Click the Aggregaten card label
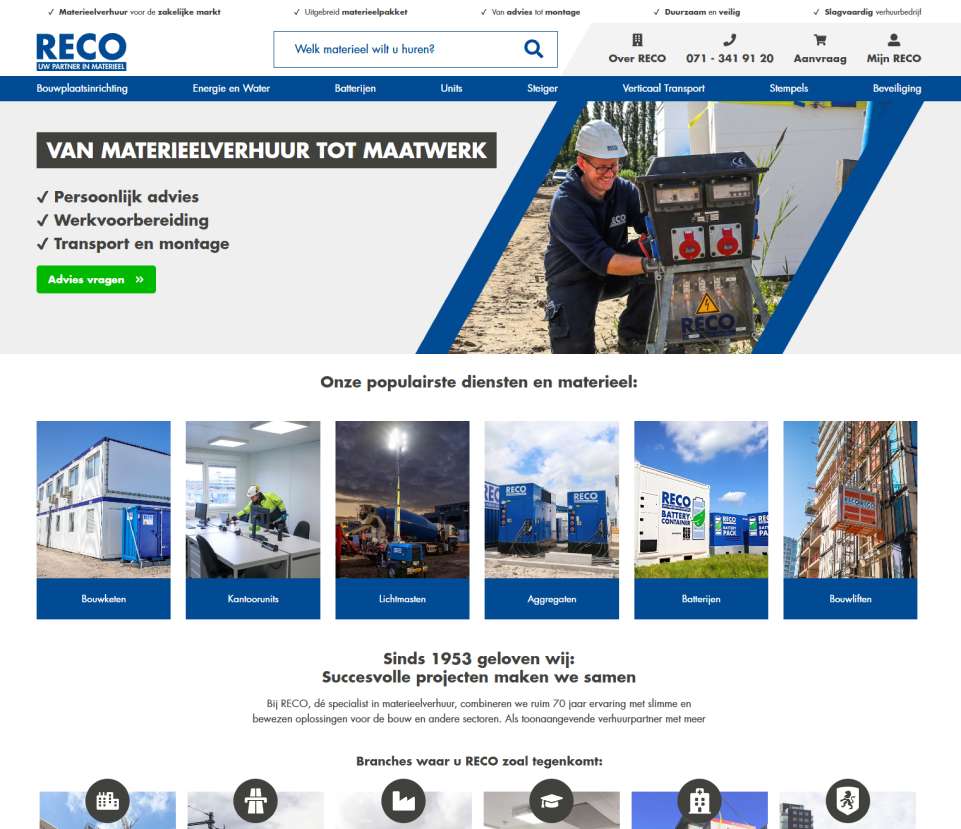 [x=552, y=599]
